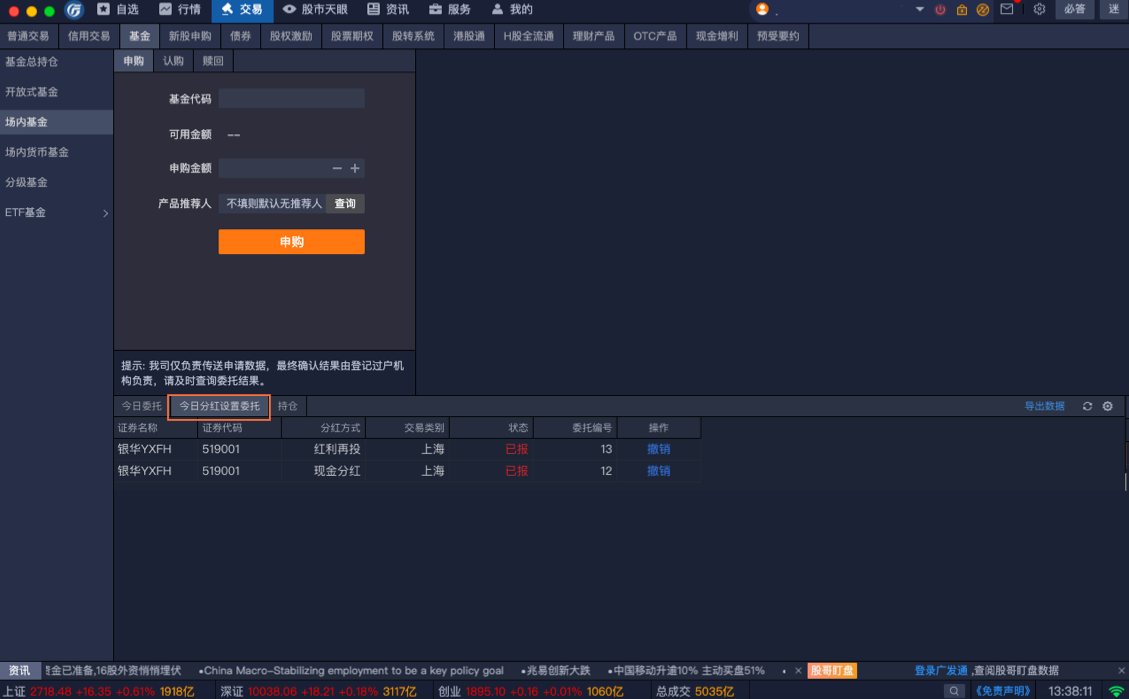Screen dimensions: 1129x699
Task: Click the red power/logout icon
Action: (940, 10)
